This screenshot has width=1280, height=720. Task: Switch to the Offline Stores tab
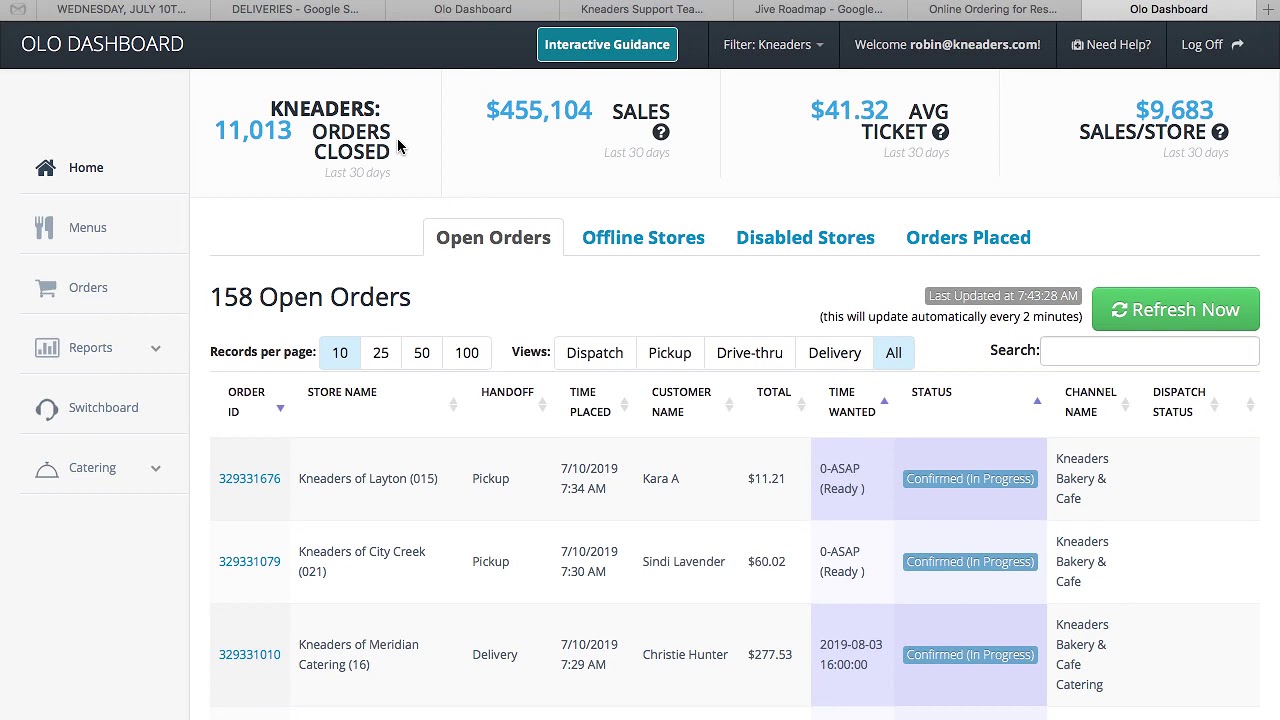tap(643, 238)
